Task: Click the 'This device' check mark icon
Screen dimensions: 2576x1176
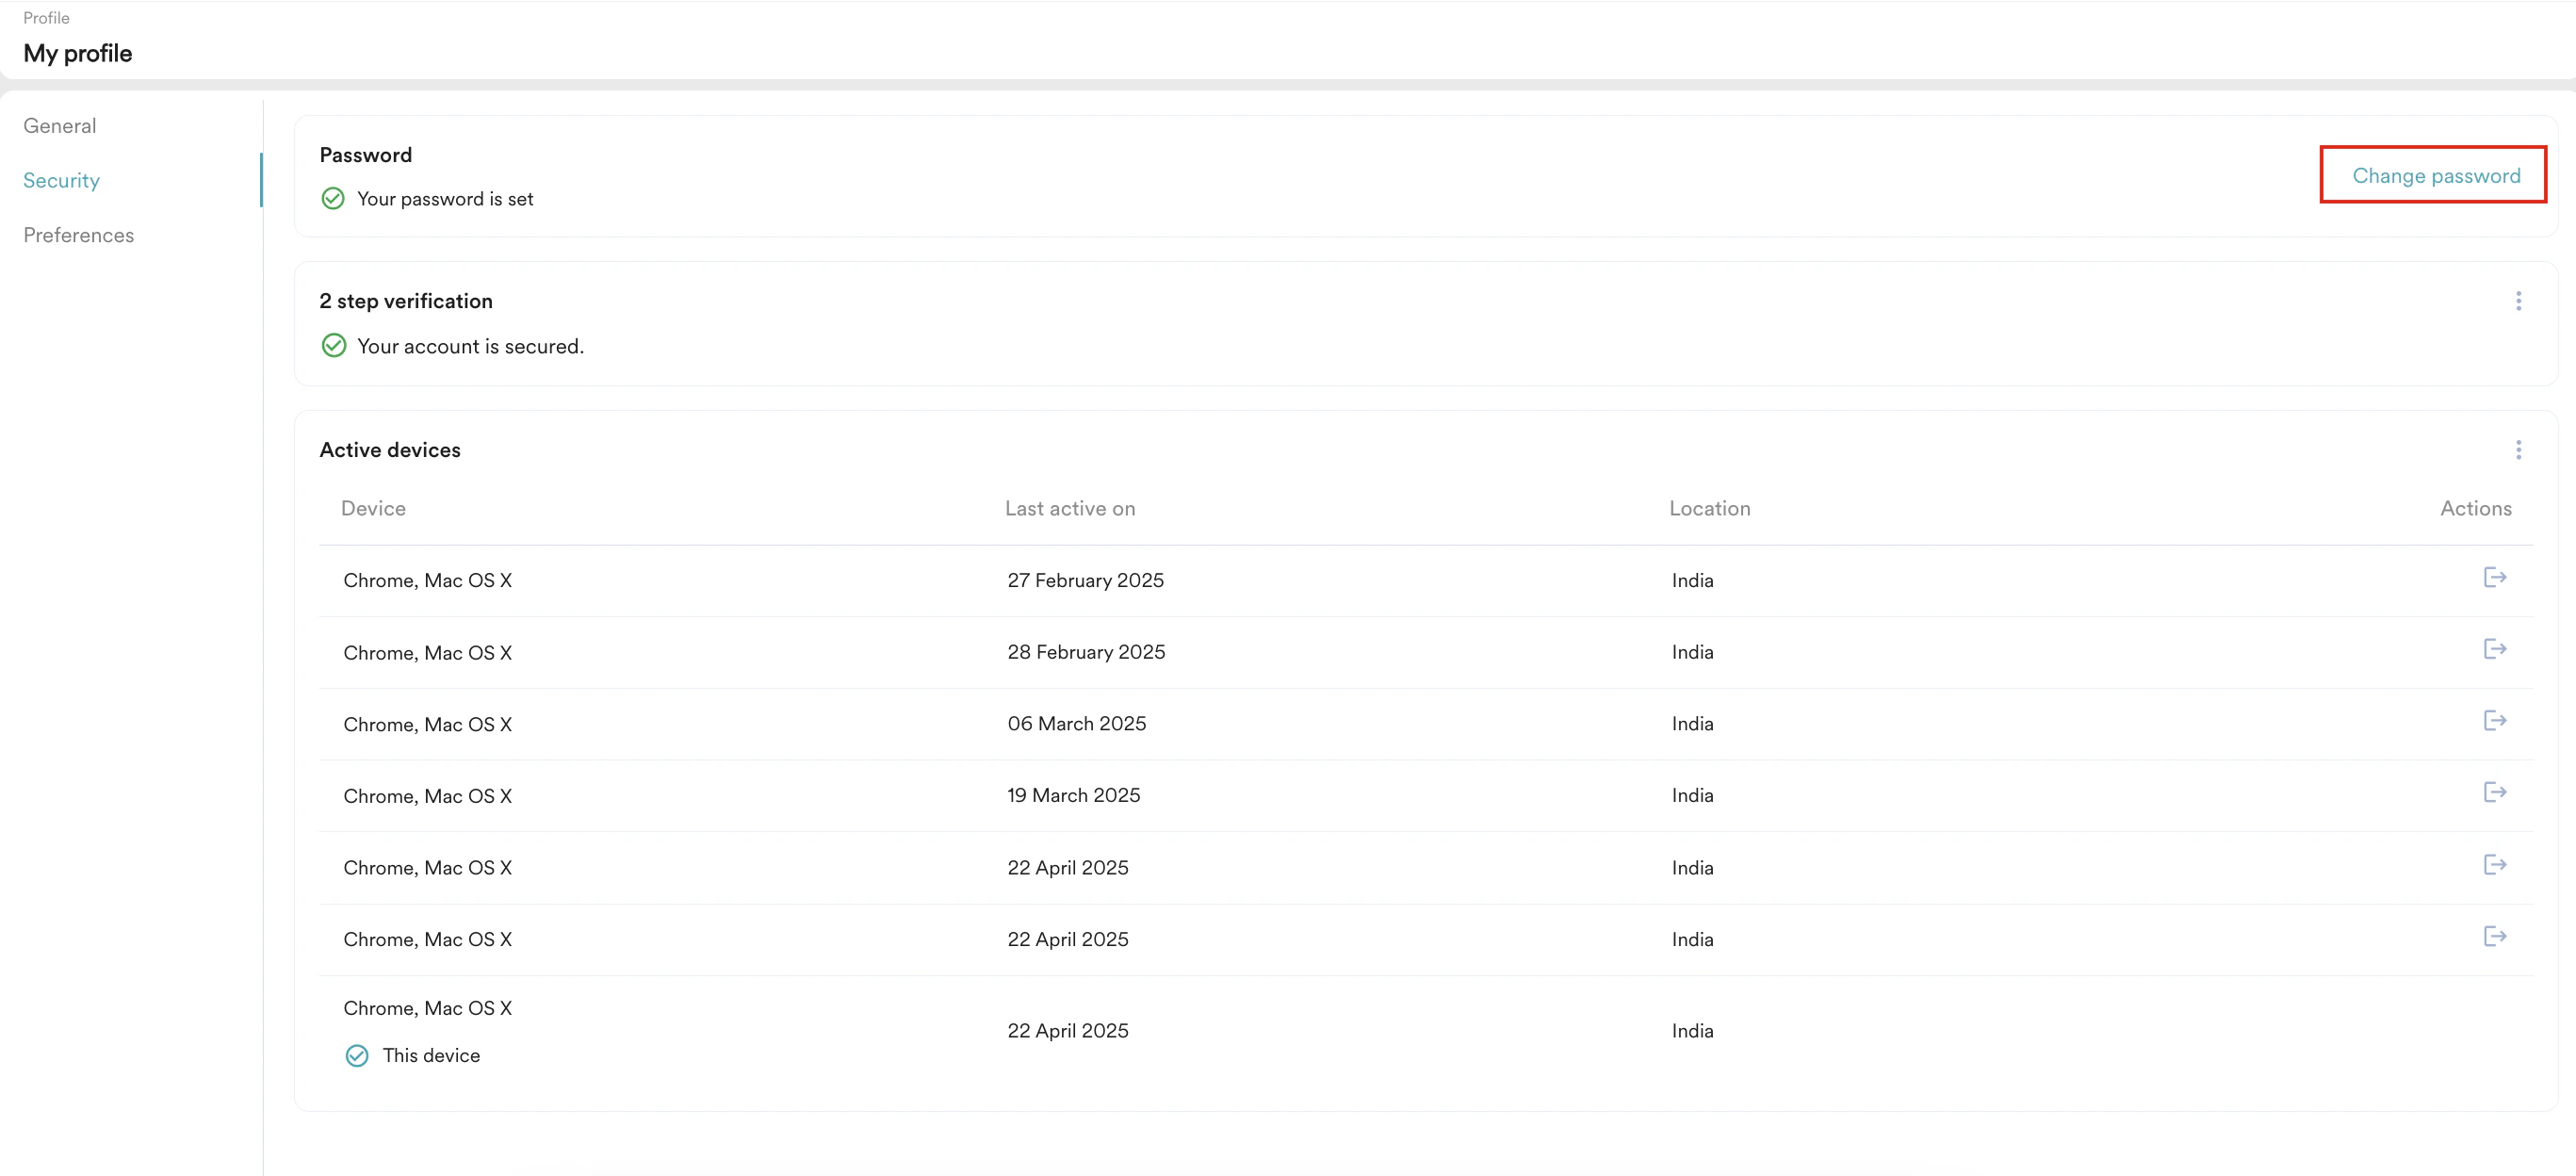Action: 357,1055
